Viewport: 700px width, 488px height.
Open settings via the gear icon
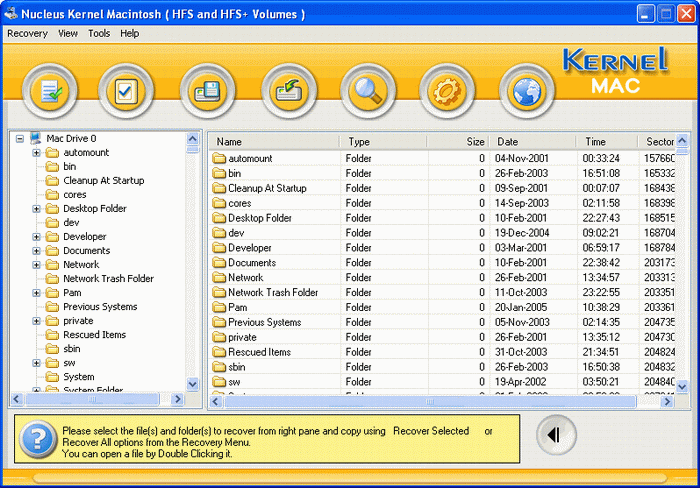pos(447,92)
